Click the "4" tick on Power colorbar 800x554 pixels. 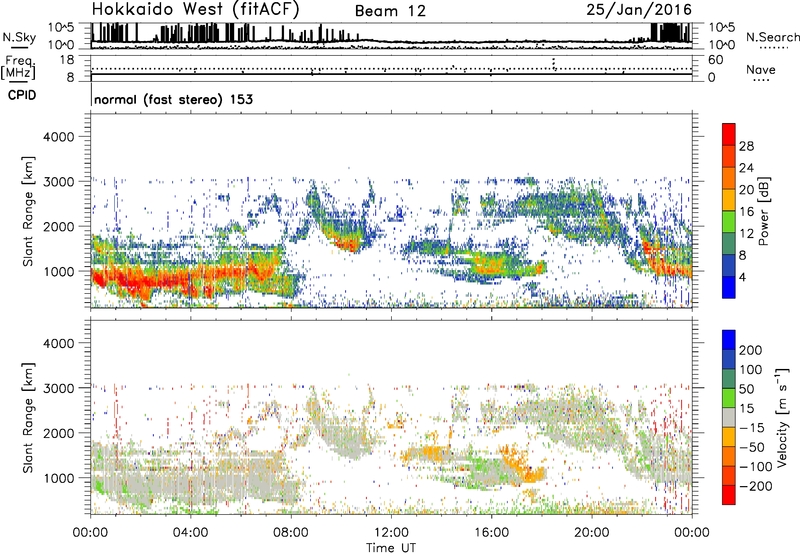(742, 277)
